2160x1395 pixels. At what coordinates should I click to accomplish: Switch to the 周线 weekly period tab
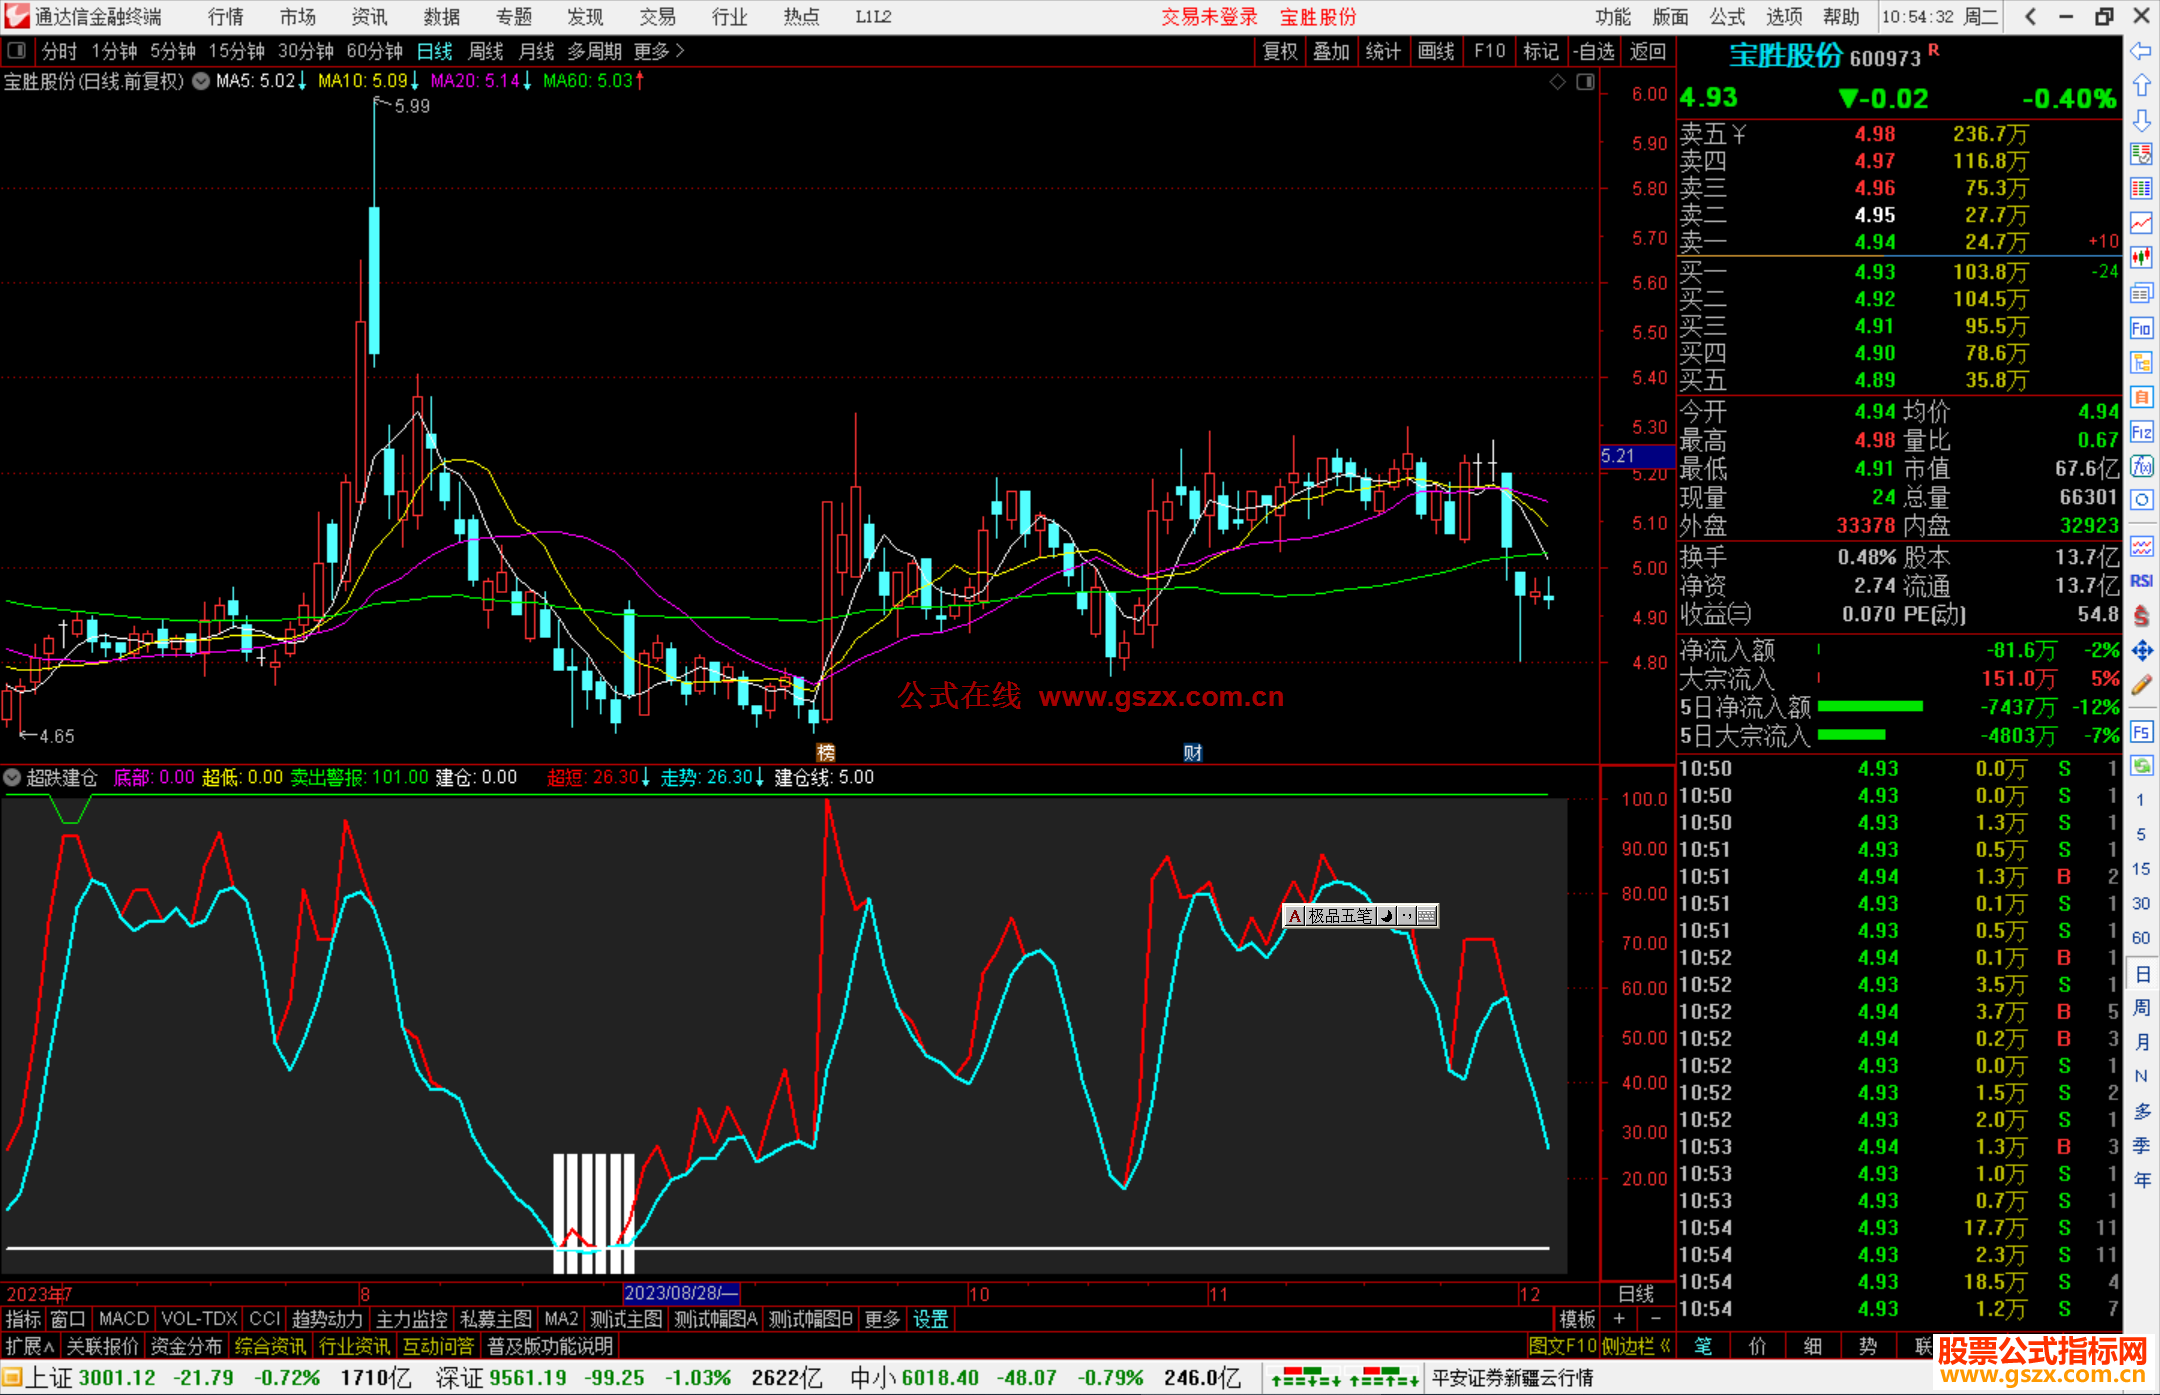pyautogui.click(x=486, y=51)
